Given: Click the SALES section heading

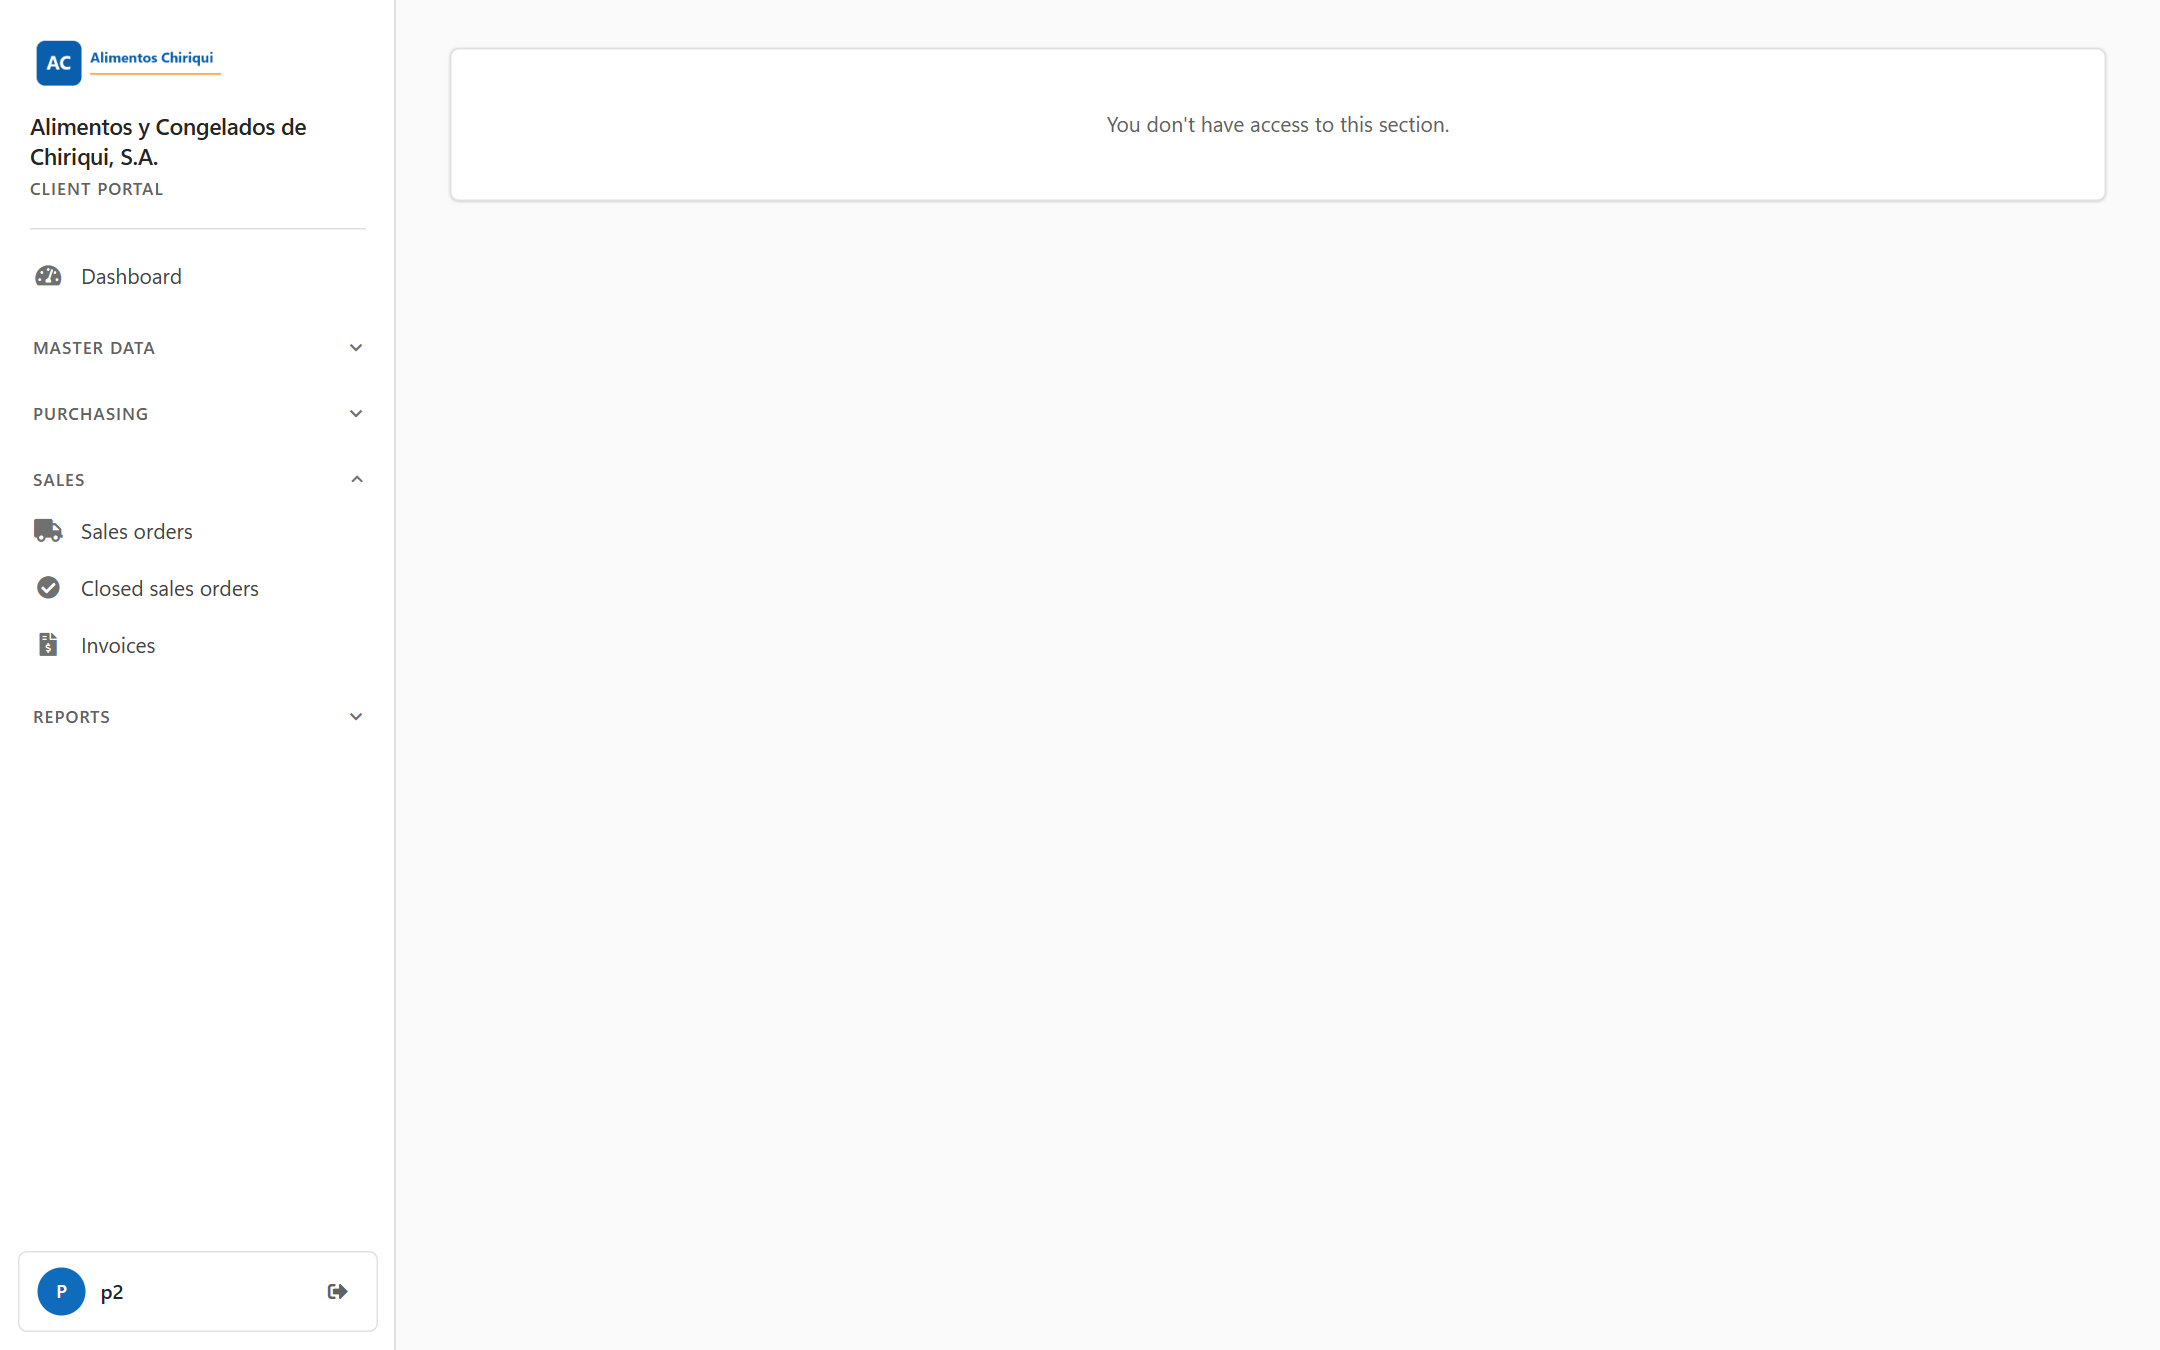Looking at the screenshot, I should click(59, 480).
